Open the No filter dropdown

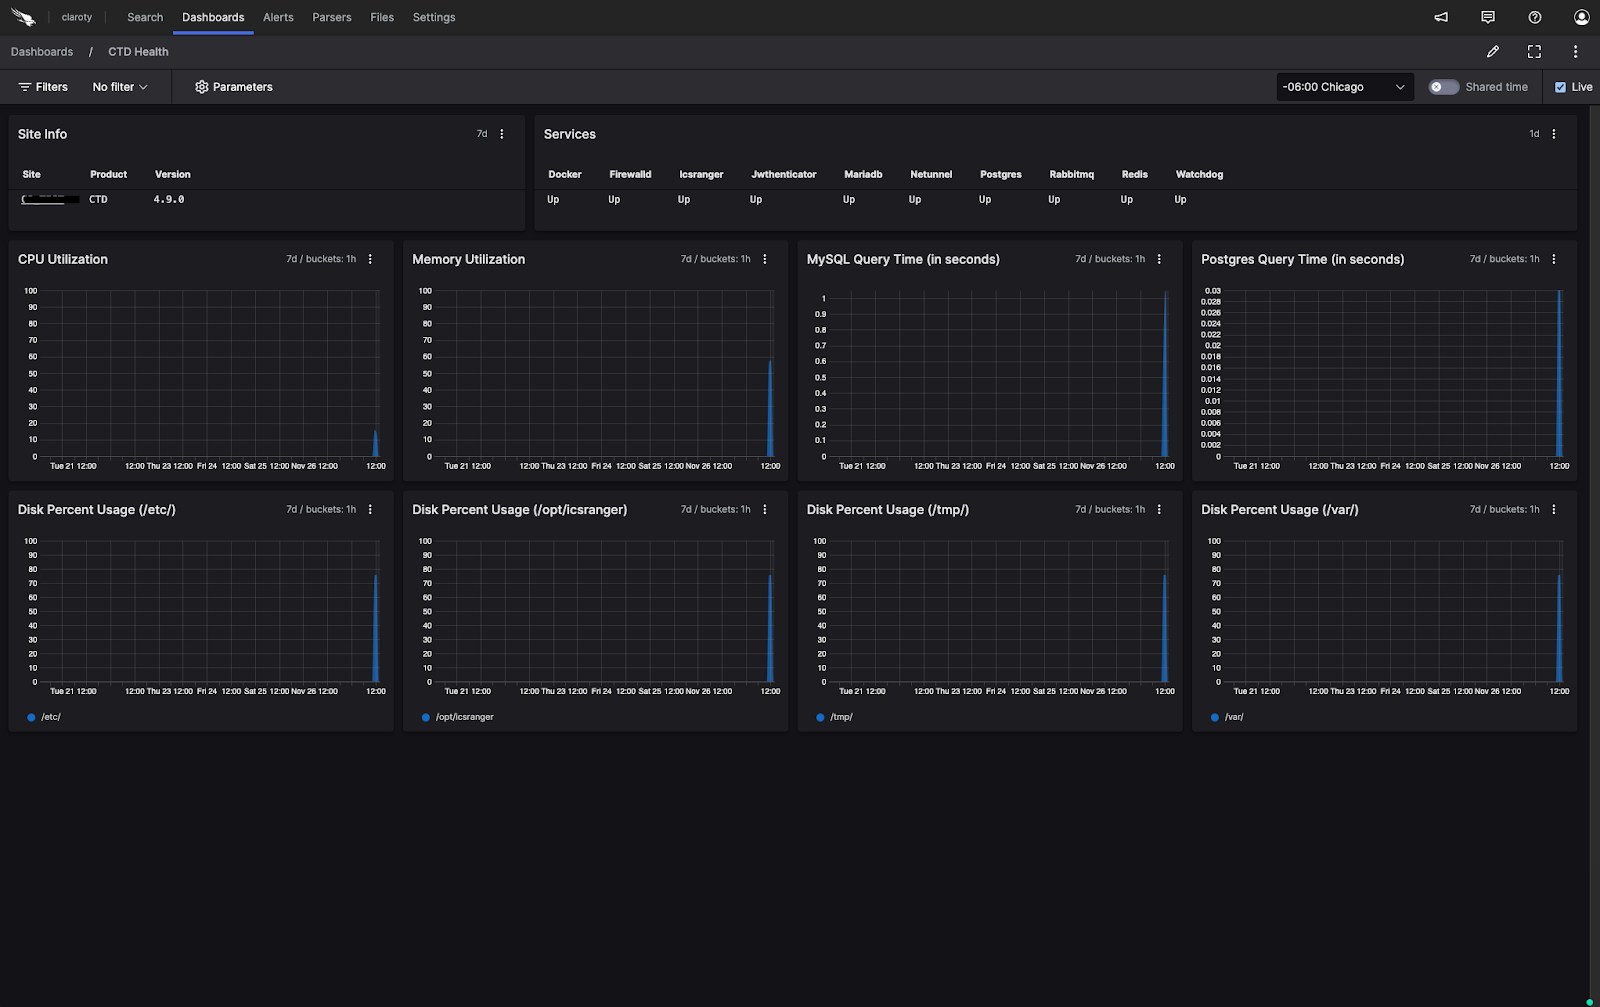(x=120, y=87)
